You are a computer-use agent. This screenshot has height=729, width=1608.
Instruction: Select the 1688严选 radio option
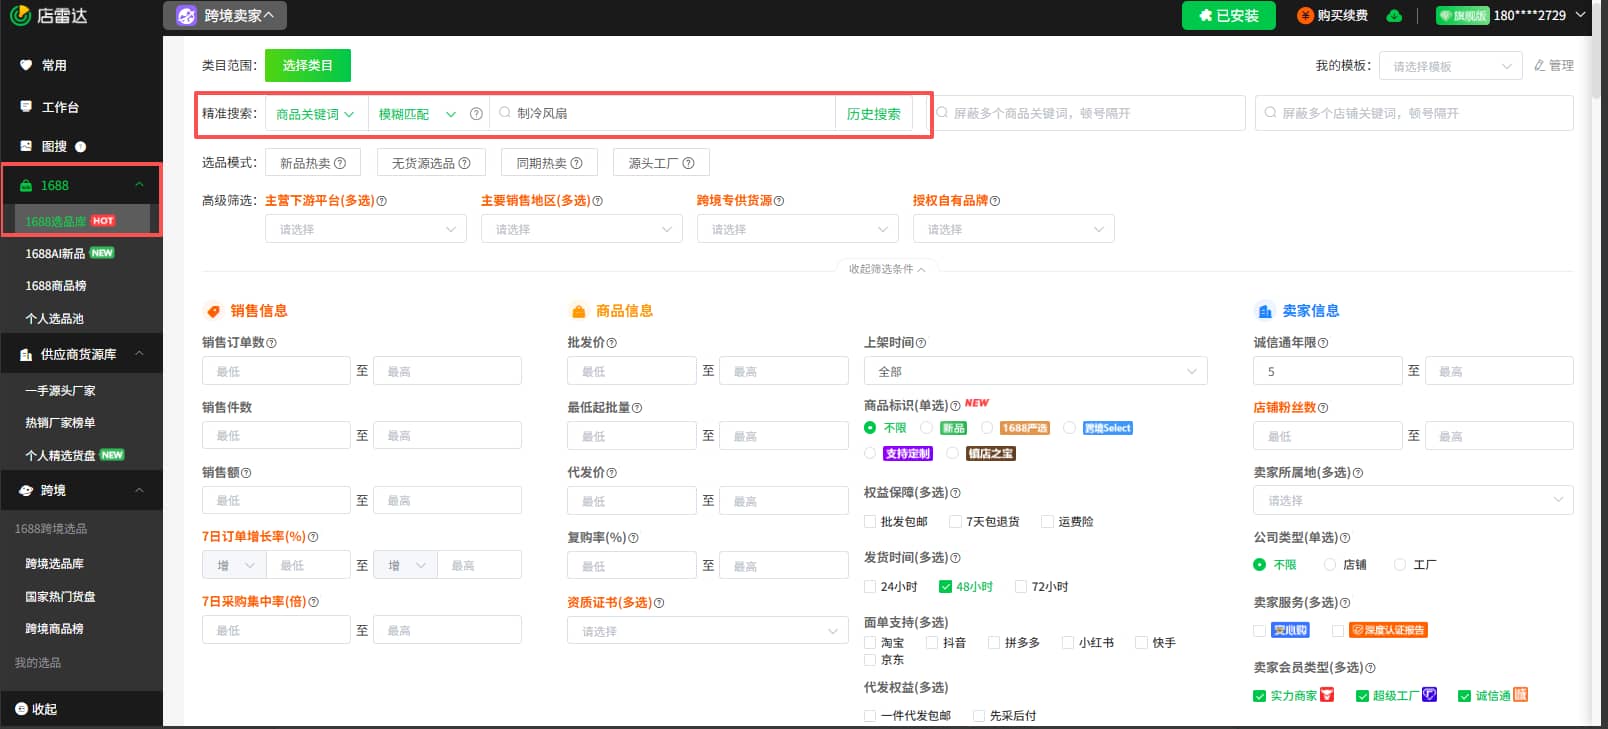(987, 428)
